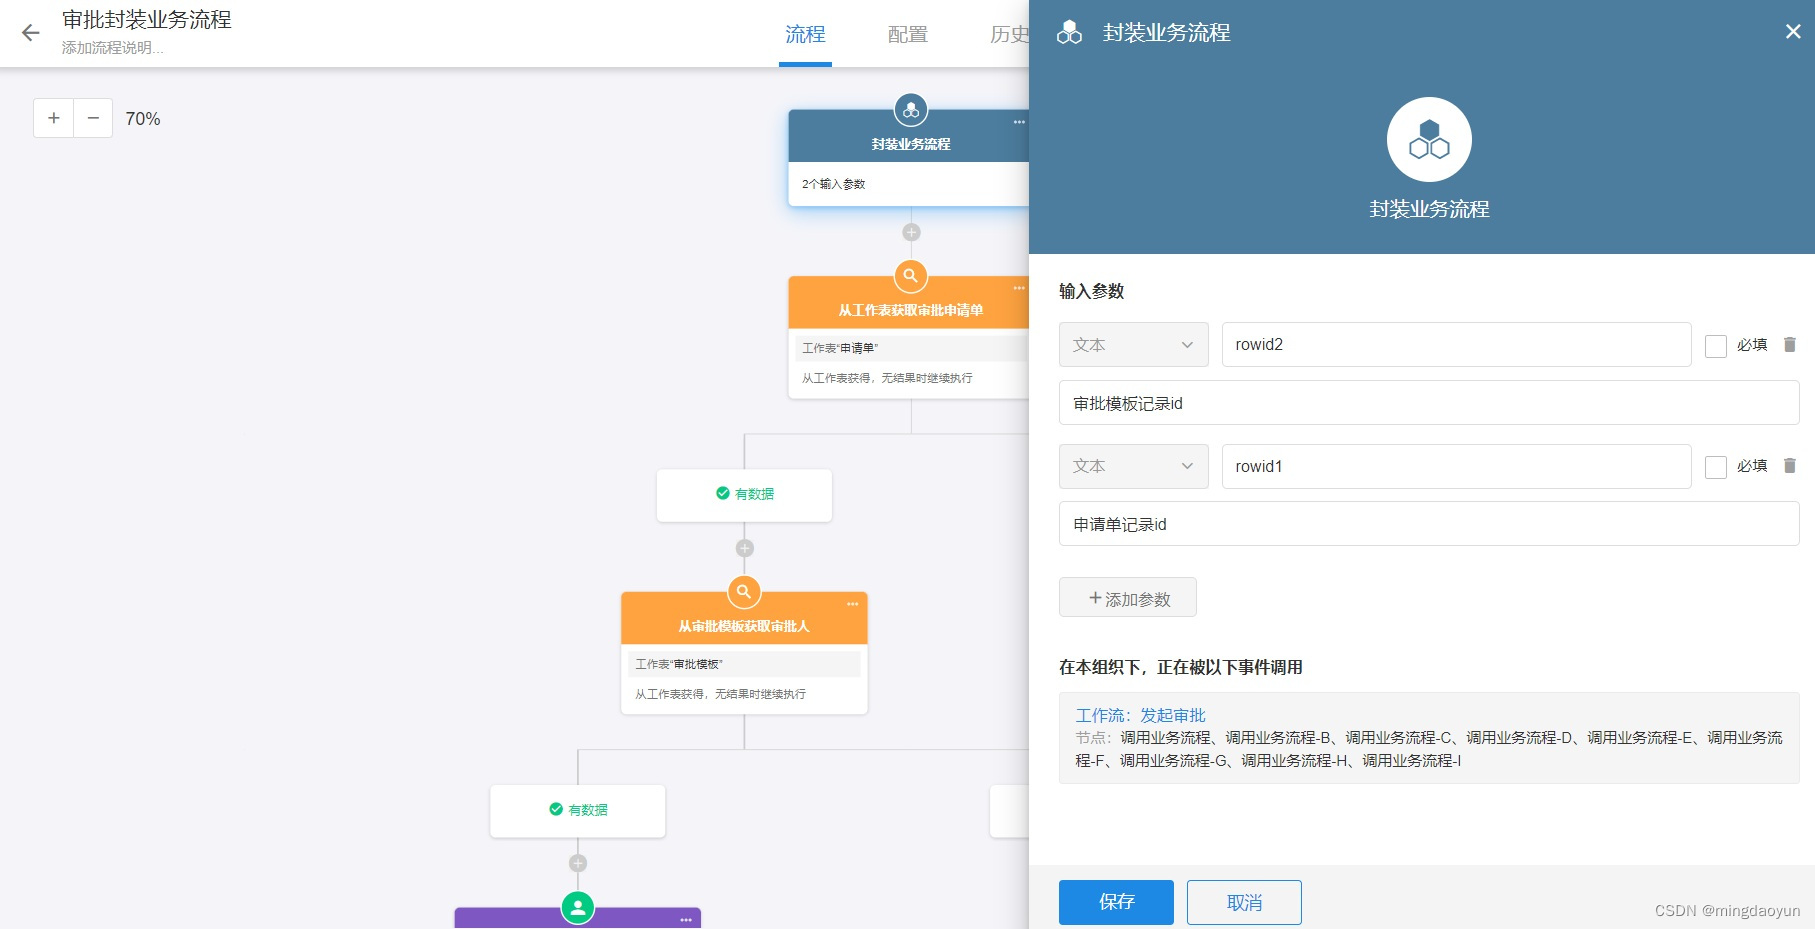Delete the rowid1 parameter via trash icon
Viewport: 1815px width, 929px height.
(x=1790, y=465)
